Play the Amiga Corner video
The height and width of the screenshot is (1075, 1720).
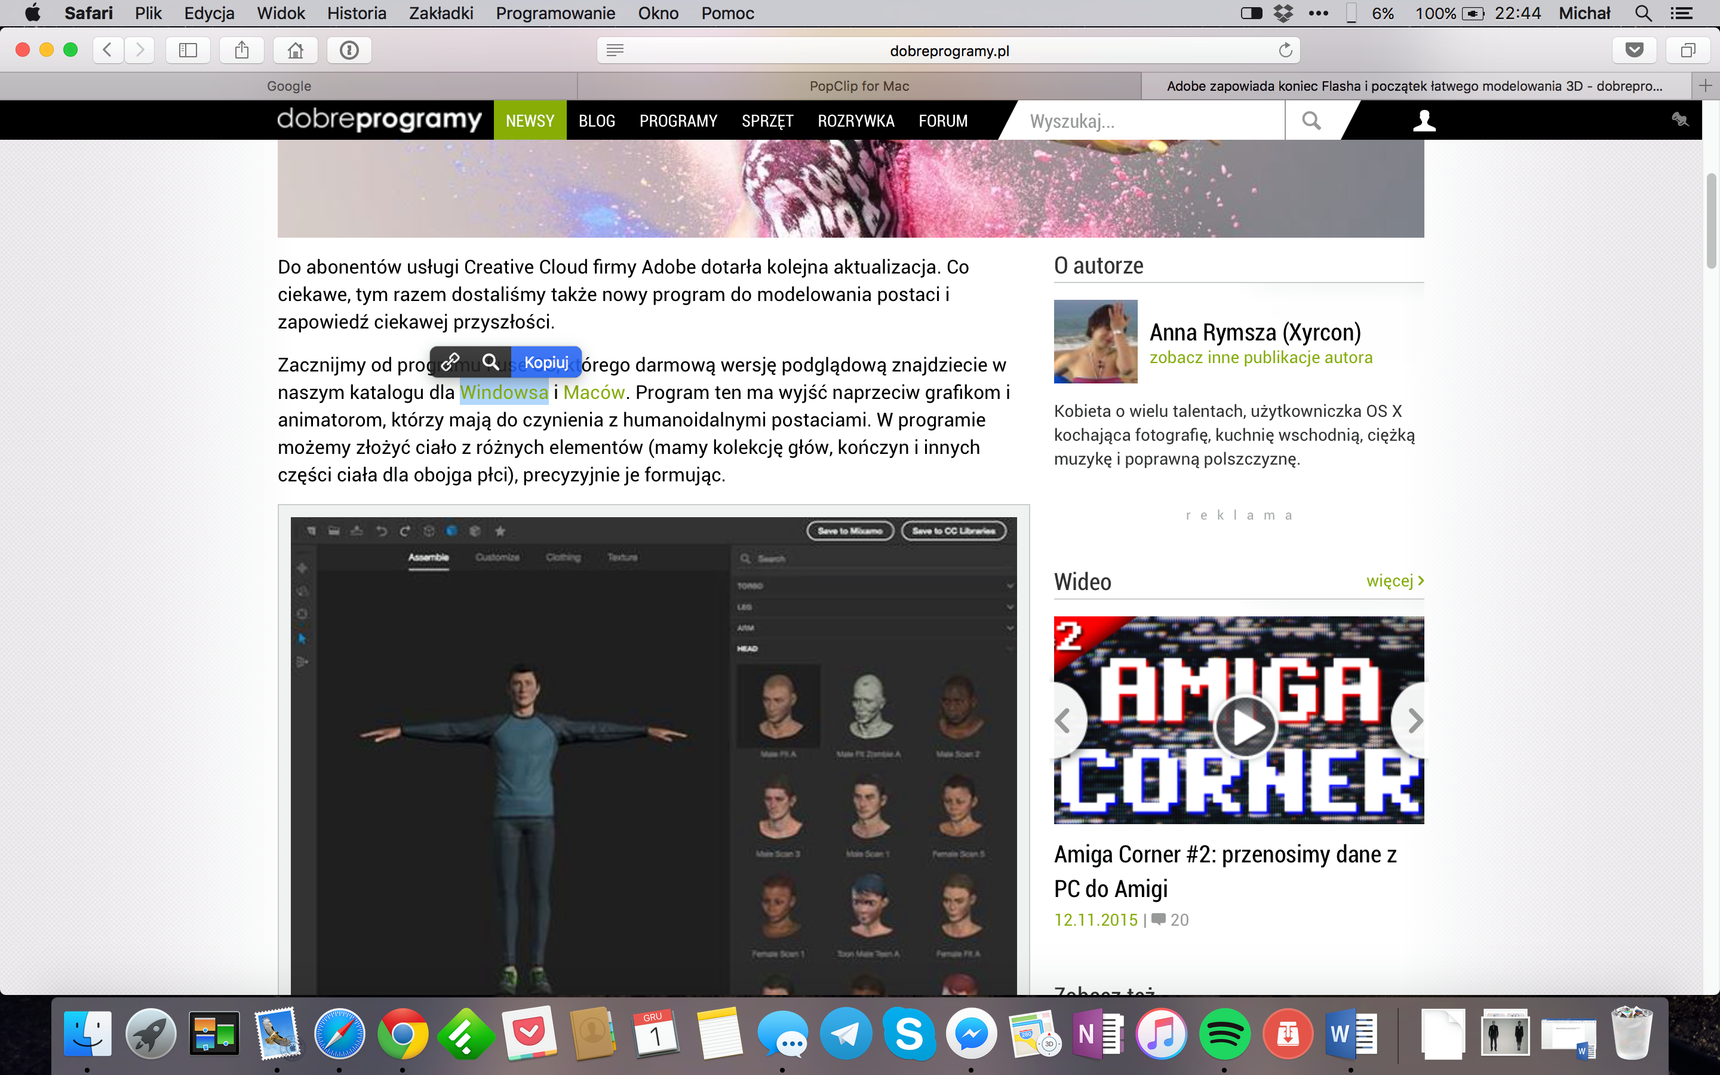[1245, 726]
